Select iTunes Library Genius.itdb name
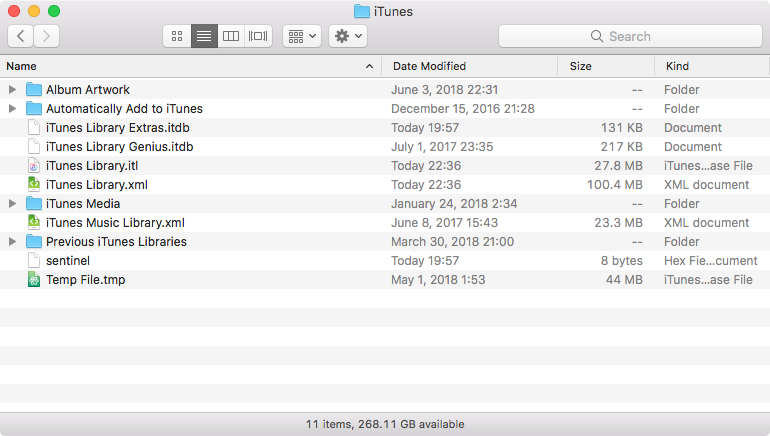This screenshot has width=770, height=436. [x=120, y=147]
